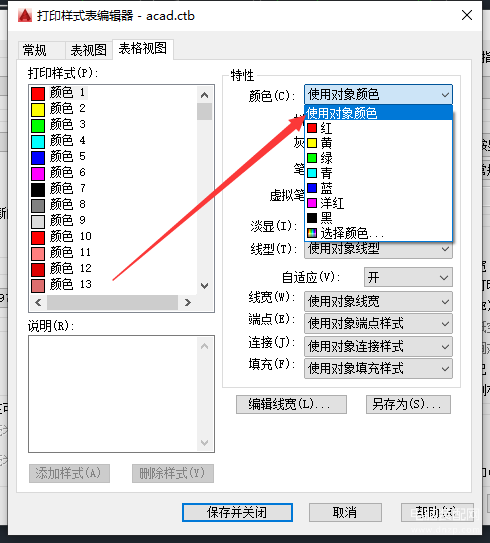Select 青 cyan in the color list
Screen dimensions: 490x543
[x=378, y=173]
